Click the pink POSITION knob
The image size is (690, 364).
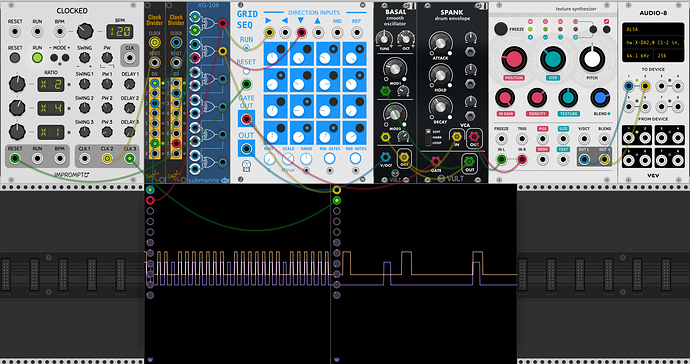pos(514,59)
